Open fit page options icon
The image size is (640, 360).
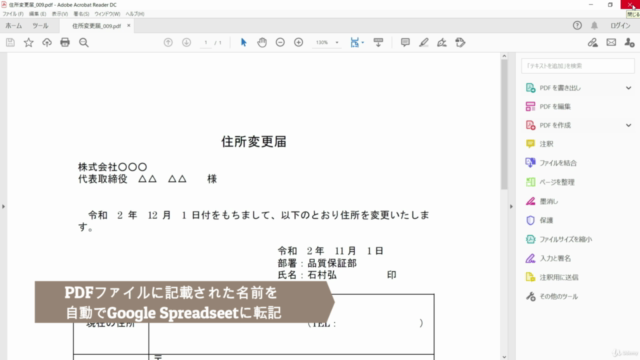coord(356,42)
